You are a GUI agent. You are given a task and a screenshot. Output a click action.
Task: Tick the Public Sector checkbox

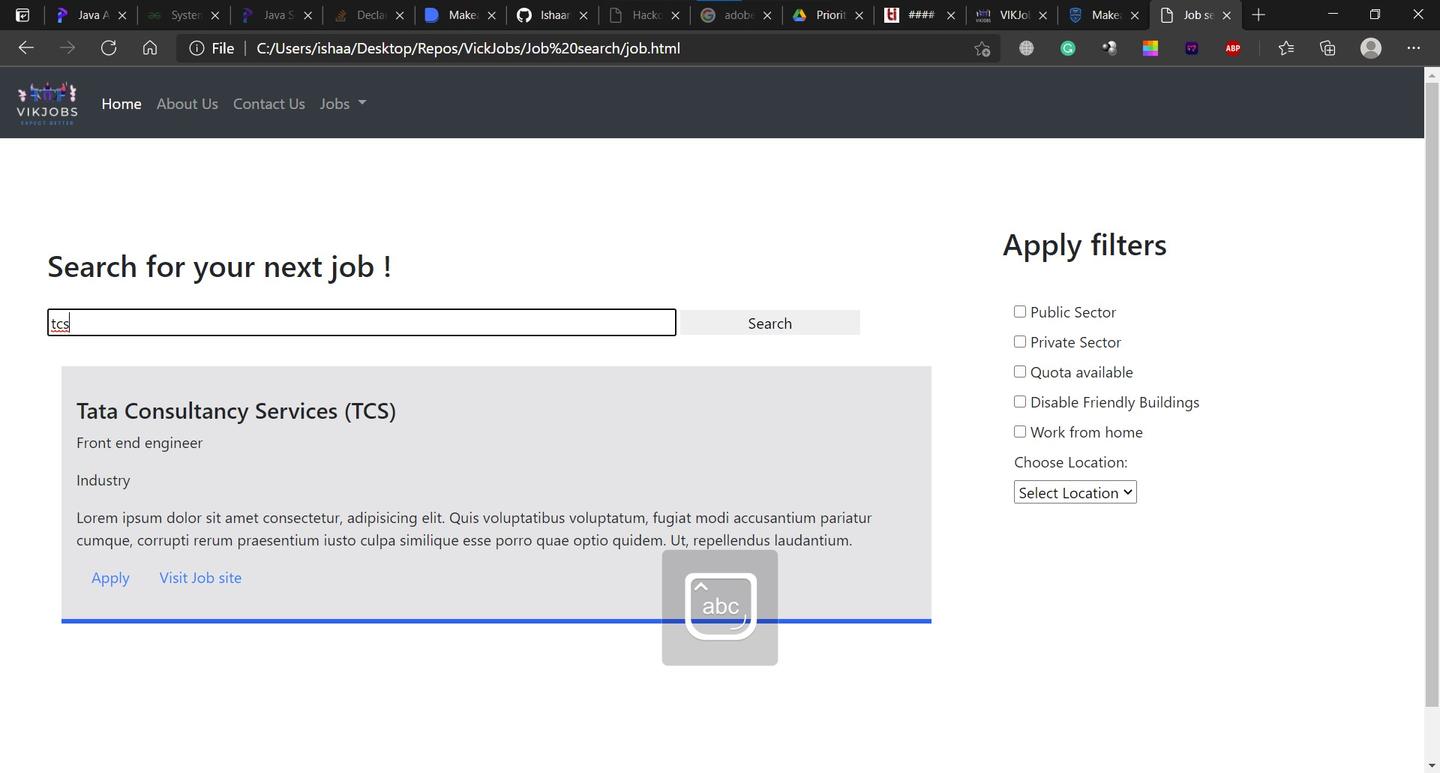1020,312
